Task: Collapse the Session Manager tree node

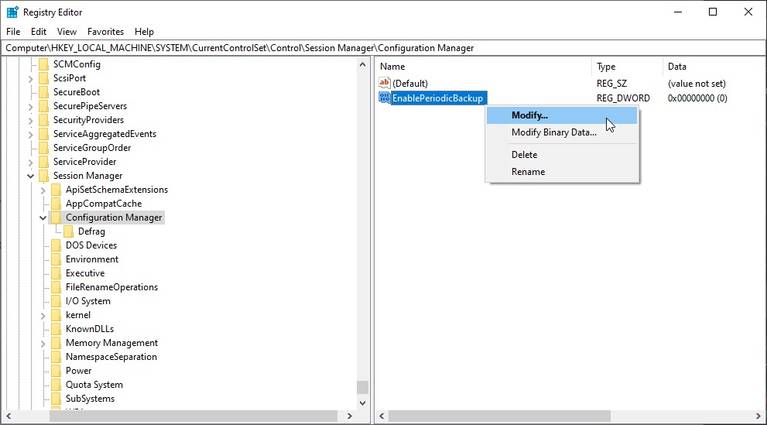Action: pyautogui.click(x=30, y=176)
